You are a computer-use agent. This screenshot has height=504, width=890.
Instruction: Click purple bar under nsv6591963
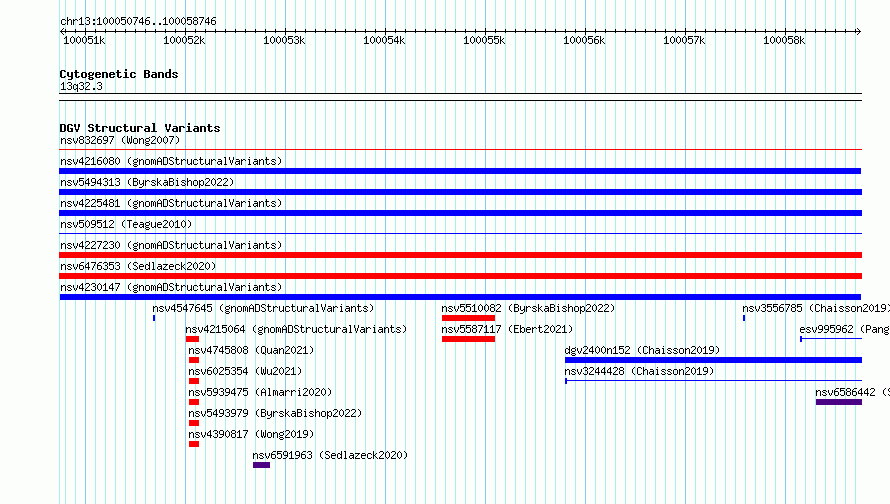(x=262, y=465)
